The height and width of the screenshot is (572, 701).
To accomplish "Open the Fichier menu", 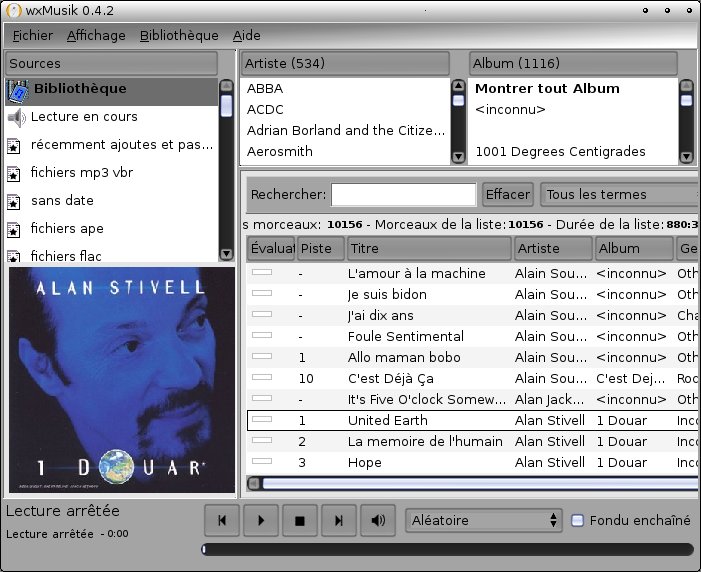I will [33, 35].
